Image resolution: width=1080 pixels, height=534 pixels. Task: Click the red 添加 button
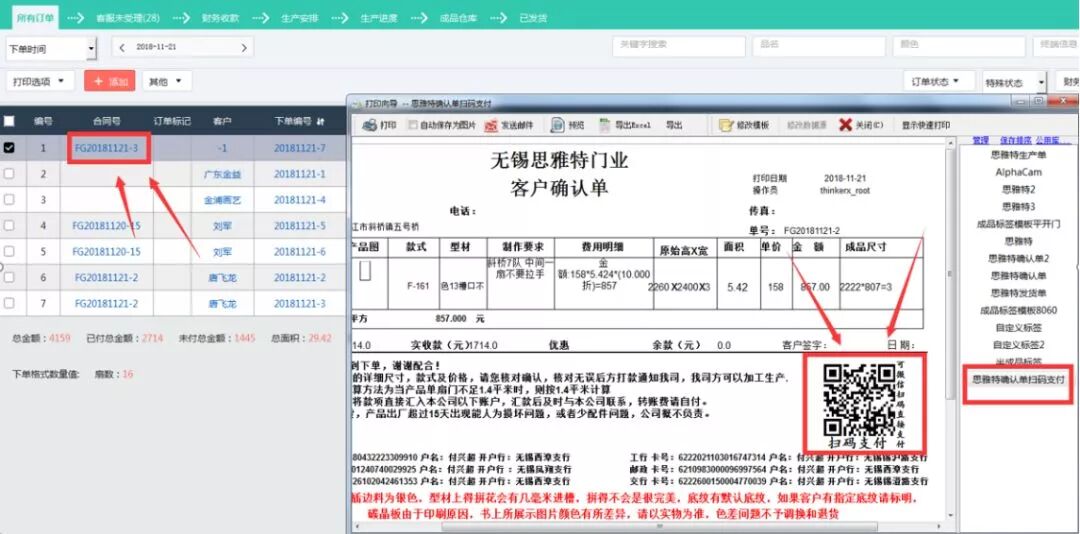tap(110, 81)
